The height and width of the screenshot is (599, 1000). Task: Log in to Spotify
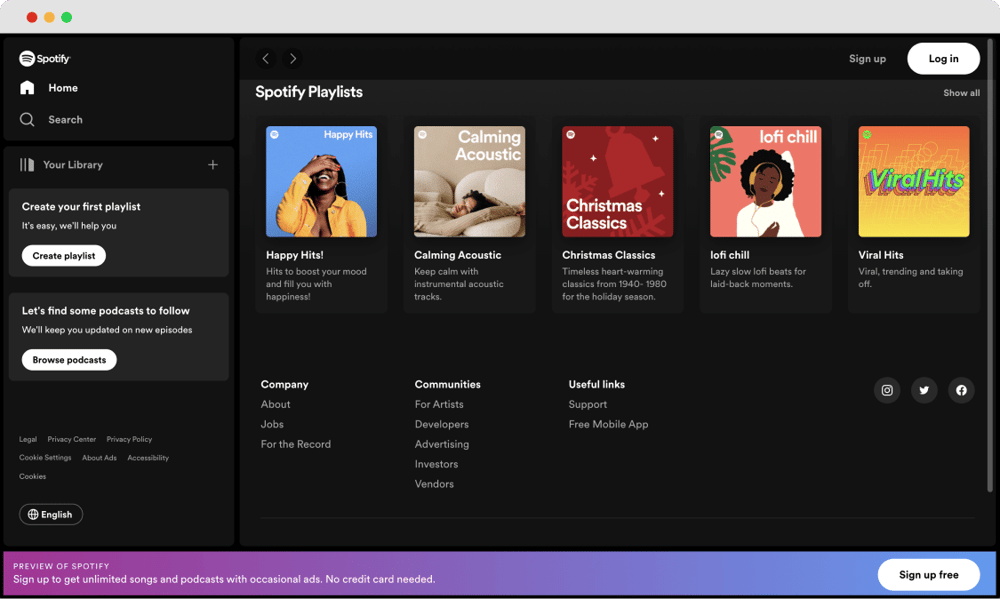tap(943, 58)
